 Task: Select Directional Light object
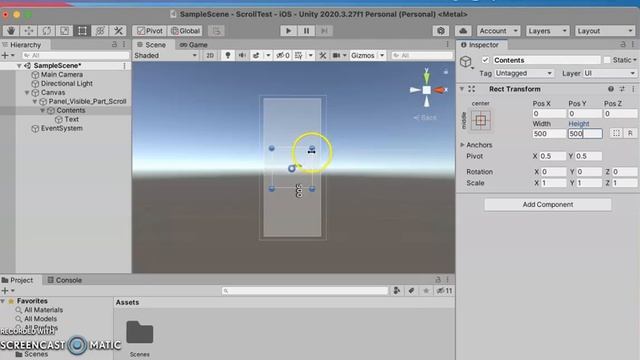[x=67, y=84]
